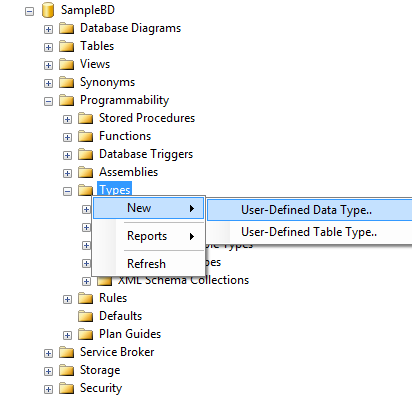The height and width of the screenshot is (399, 412).
Task: Click the Defaults folder icon
Action: (85, 316)
